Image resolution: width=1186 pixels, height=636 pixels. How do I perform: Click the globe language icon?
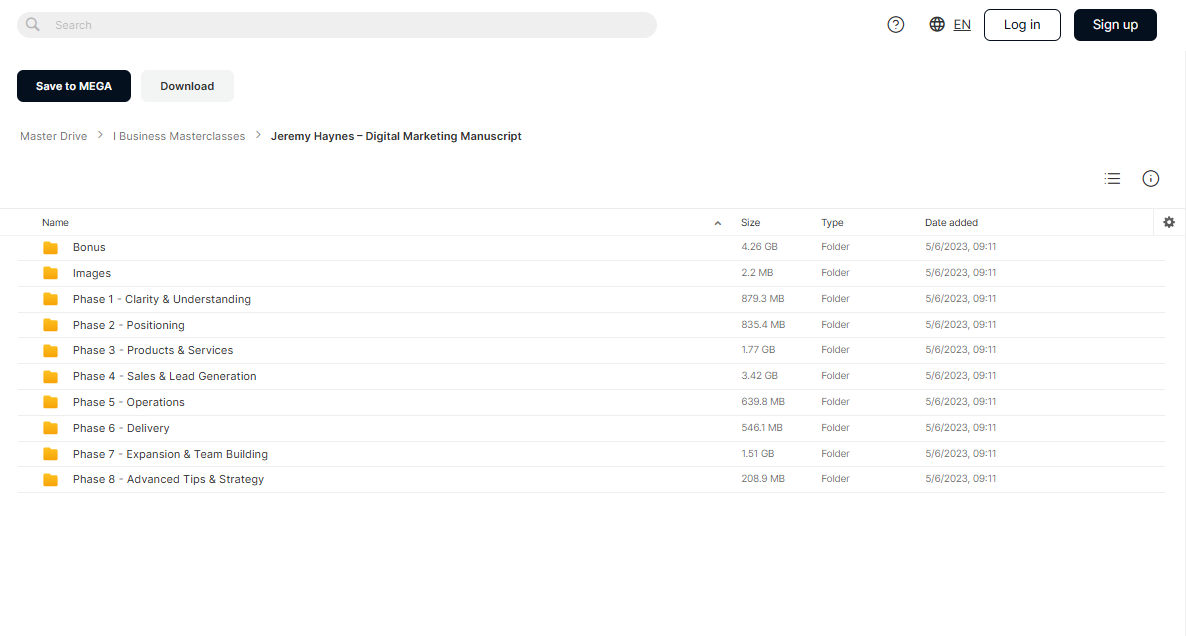tap(936, 24)
